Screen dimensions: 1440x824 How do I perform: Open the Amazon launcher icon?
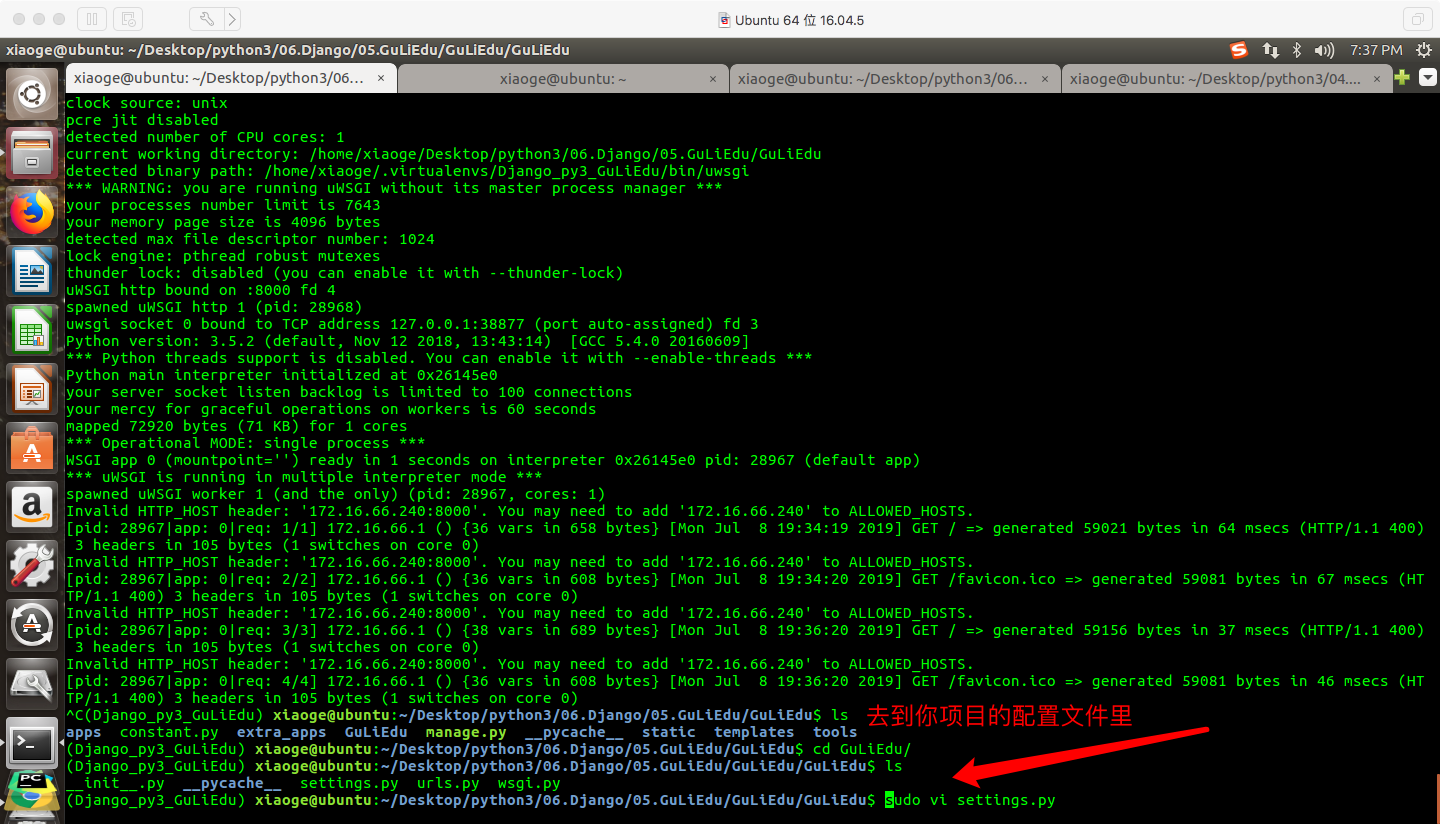click(x=32, y=507)
